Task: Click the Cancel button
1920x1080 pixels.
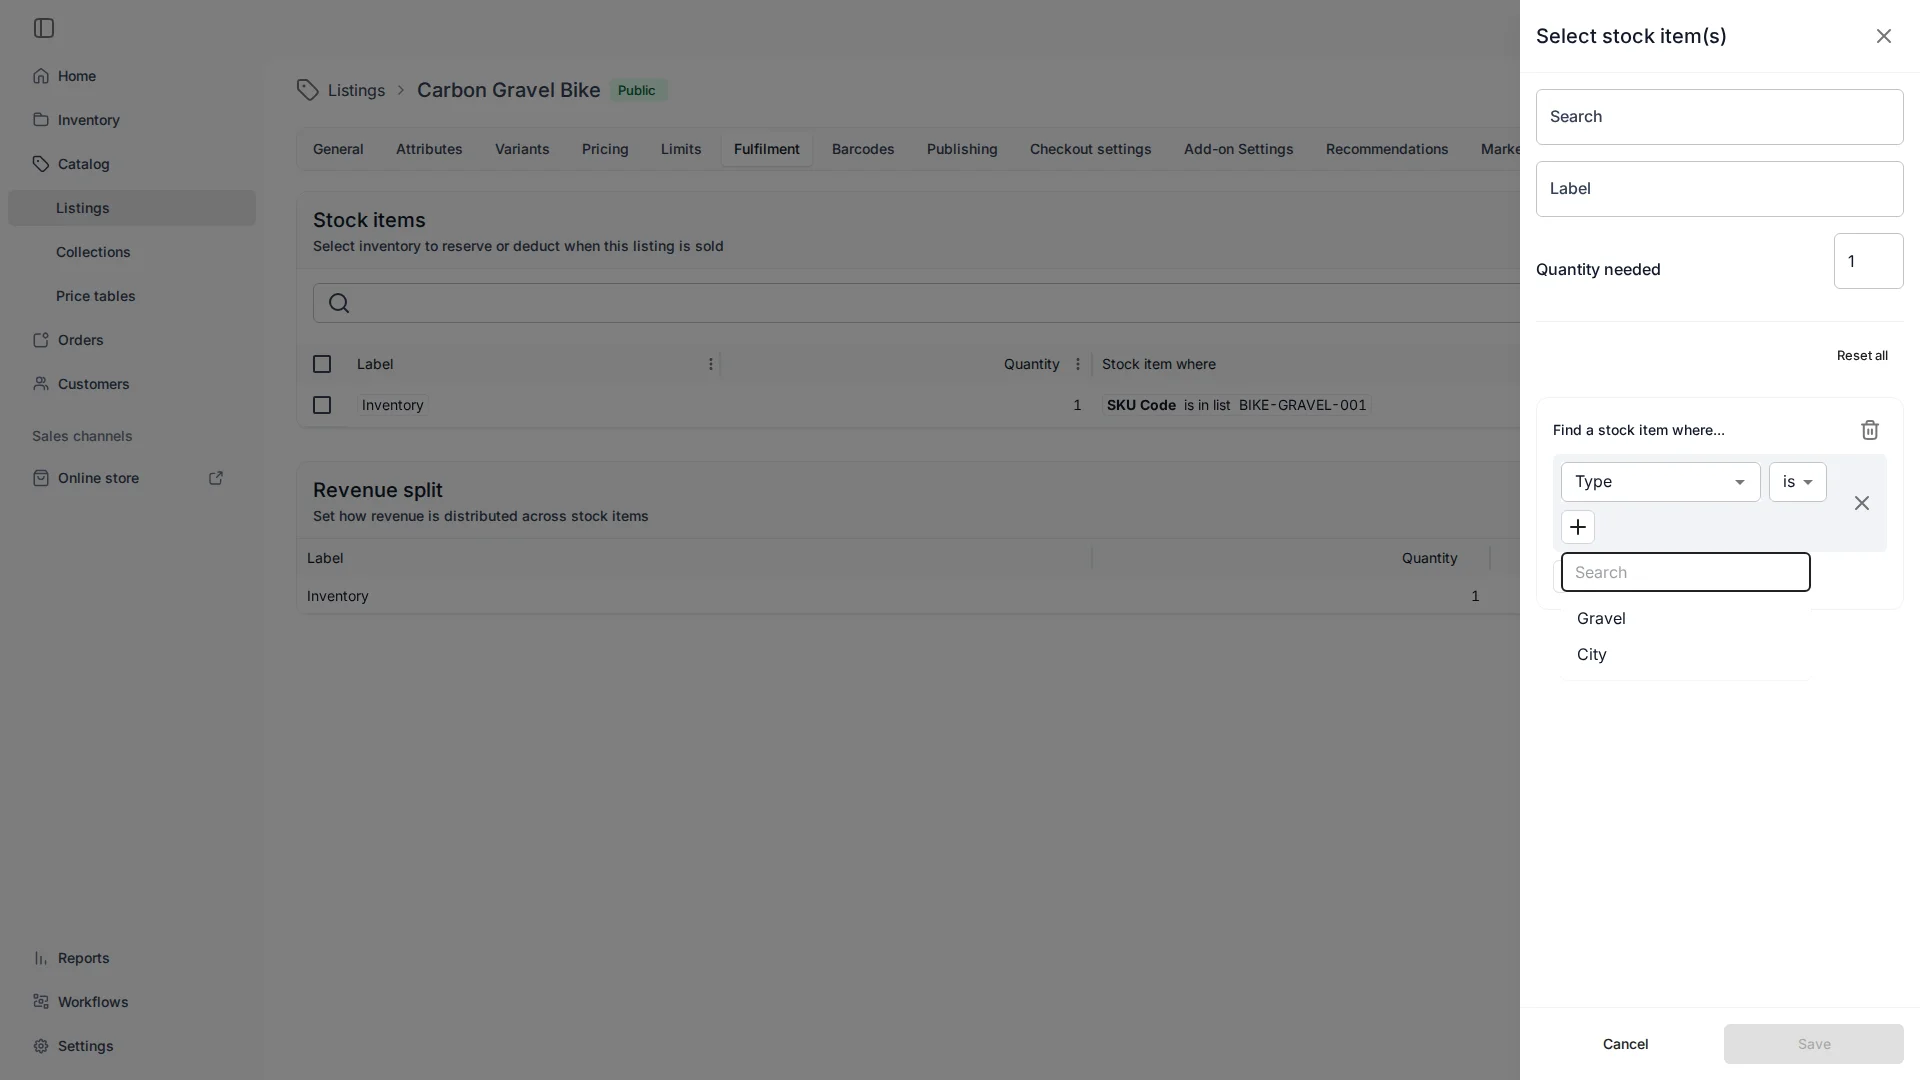Action: 1626,1044
